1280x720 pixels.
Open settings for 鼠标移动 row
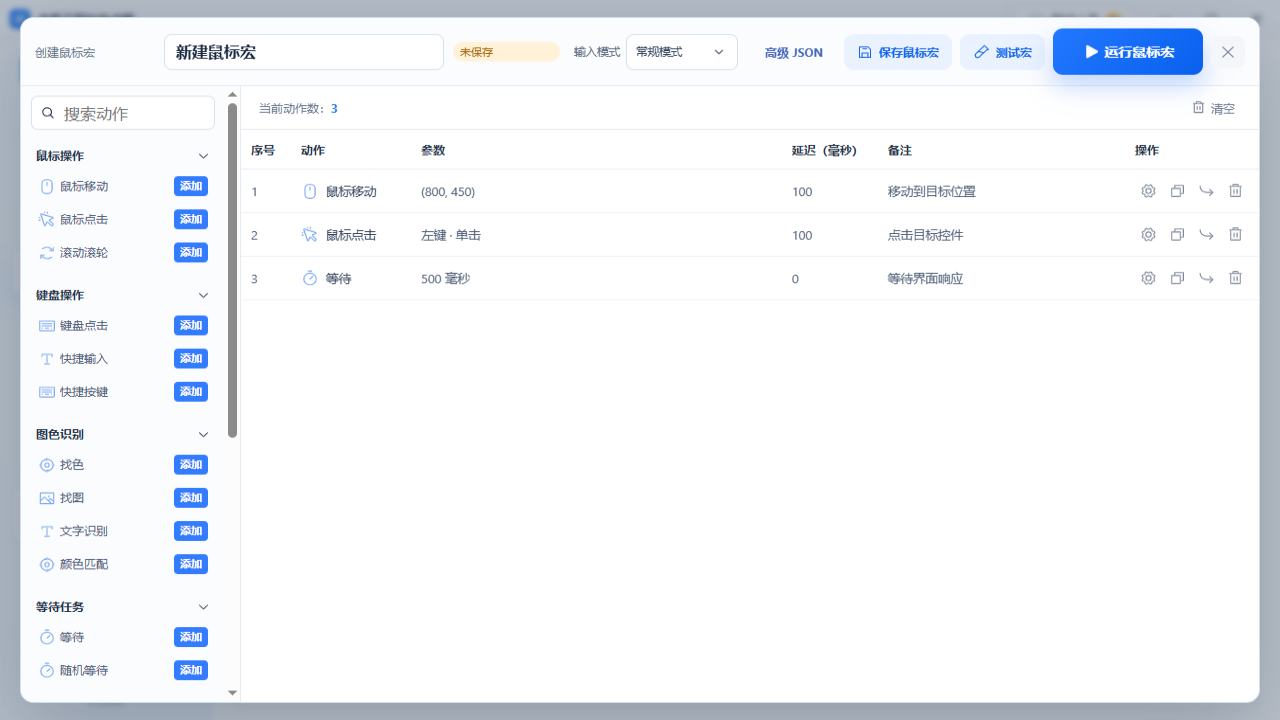1148,191
